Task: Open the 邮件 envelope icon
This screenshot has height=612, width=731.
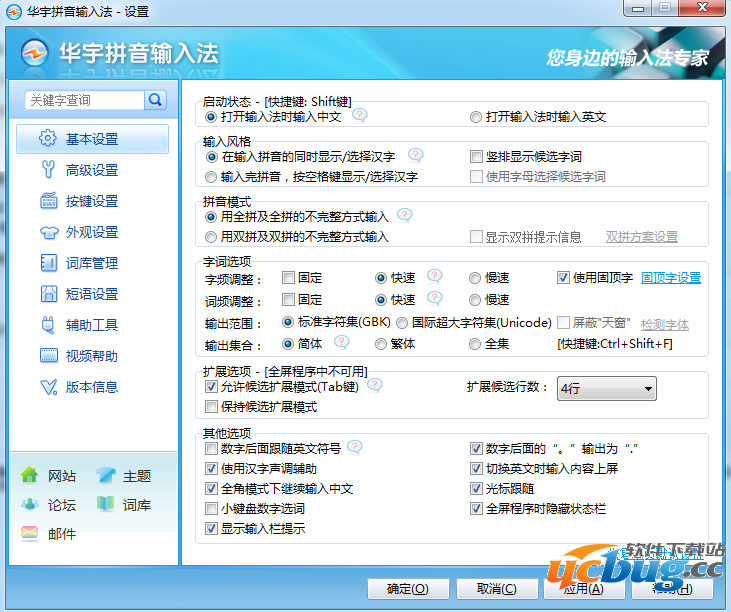Action: pyautogui.click(x=29, y=533)
